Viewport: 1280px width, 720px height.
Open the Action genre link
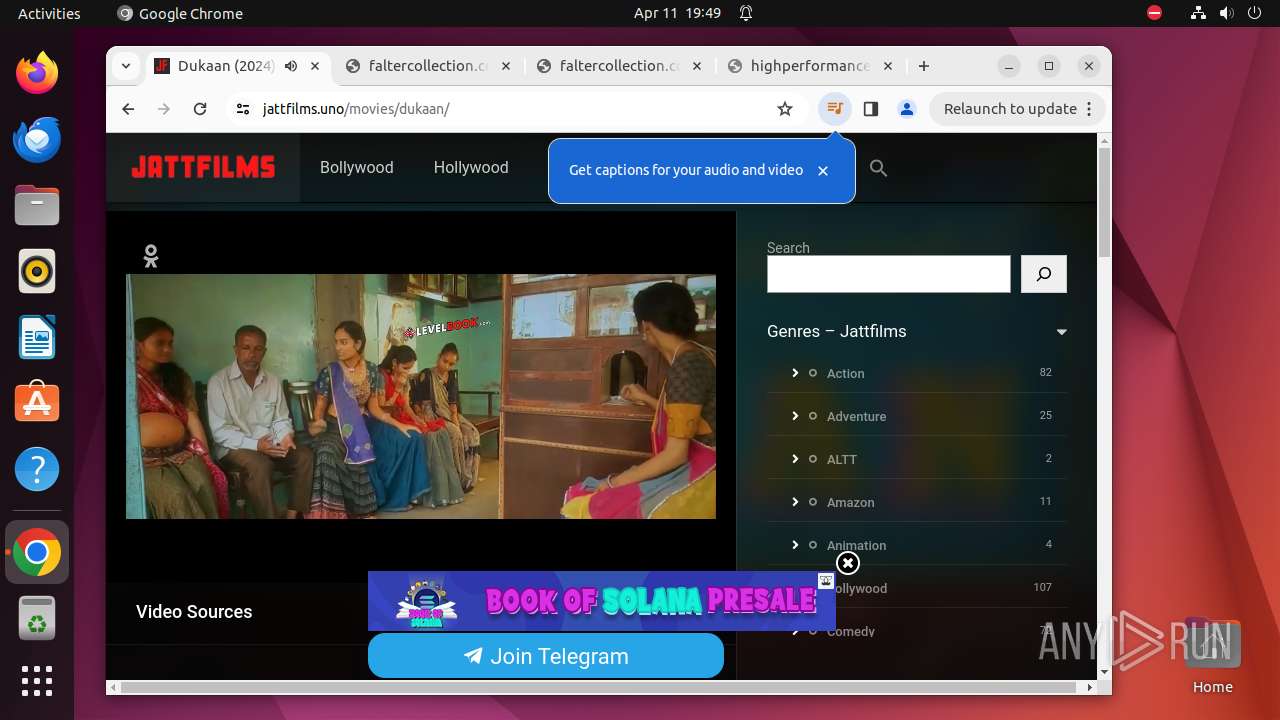845,373
